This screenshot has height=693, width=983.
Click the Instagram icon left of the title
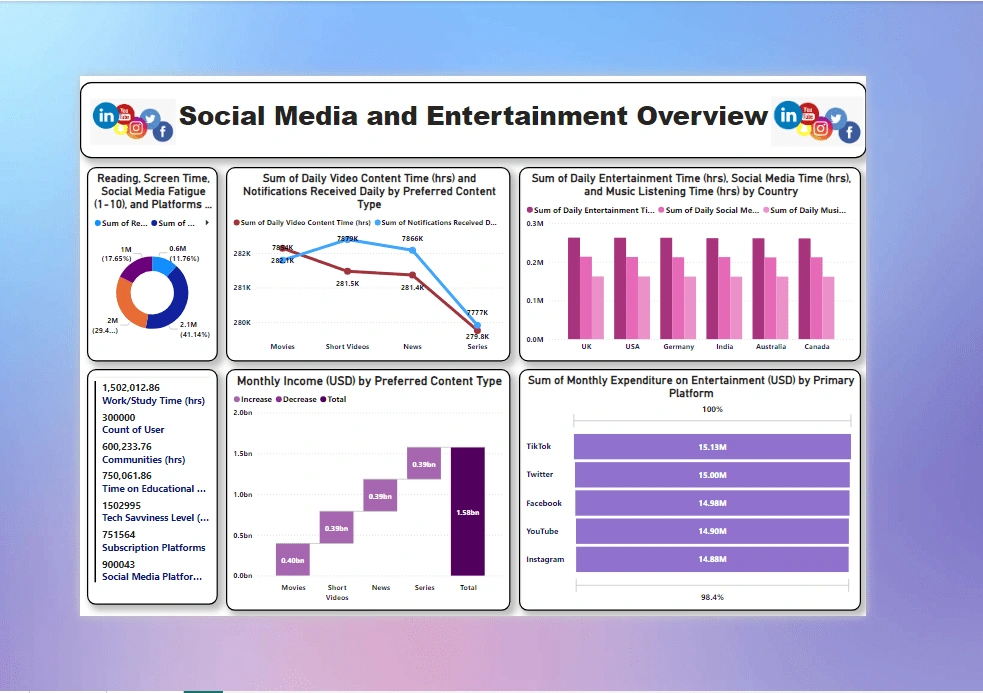(136, 129)
